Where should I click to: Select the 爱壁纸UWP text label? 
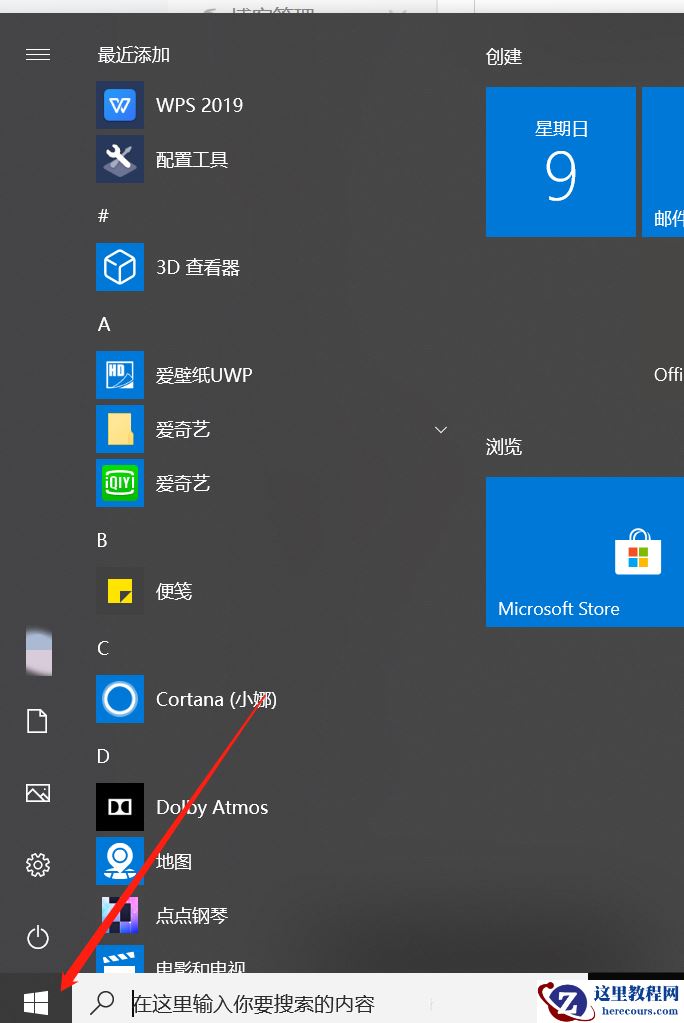point(204,375)
